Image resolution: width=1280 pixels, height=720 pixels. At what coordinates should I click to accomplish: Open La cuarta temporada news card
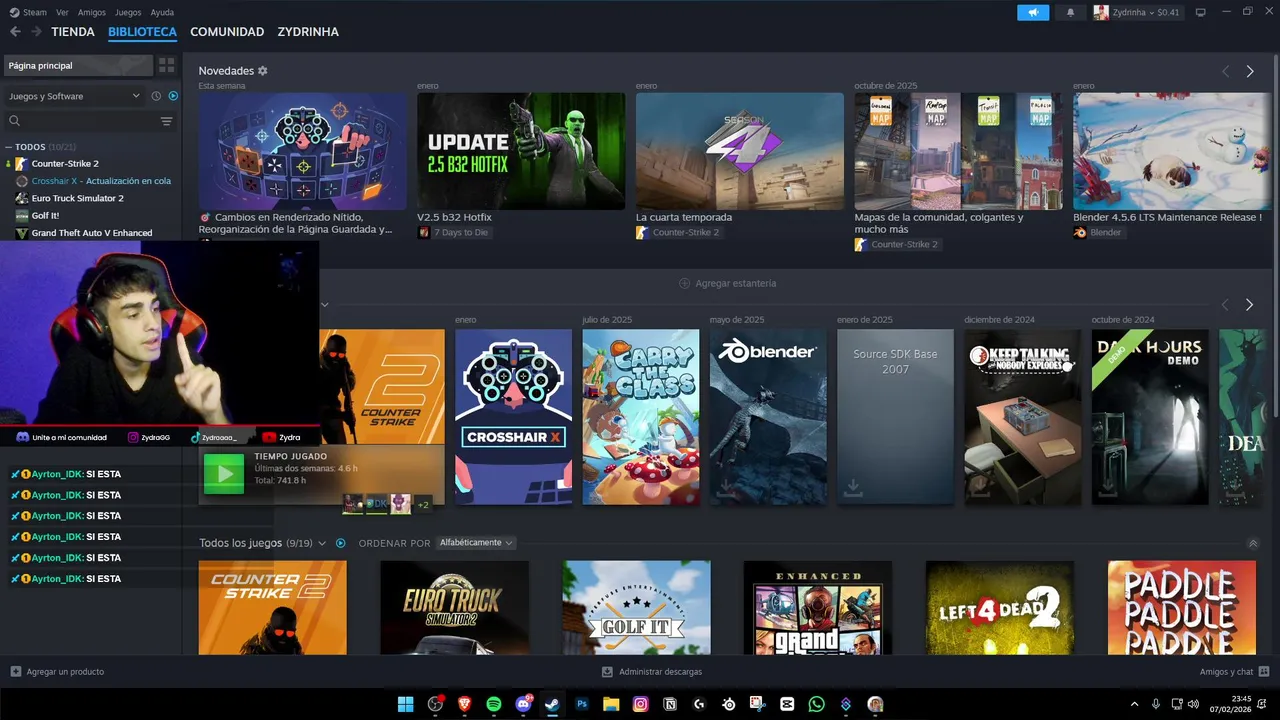pyautogui.click(x=740, y=151)
